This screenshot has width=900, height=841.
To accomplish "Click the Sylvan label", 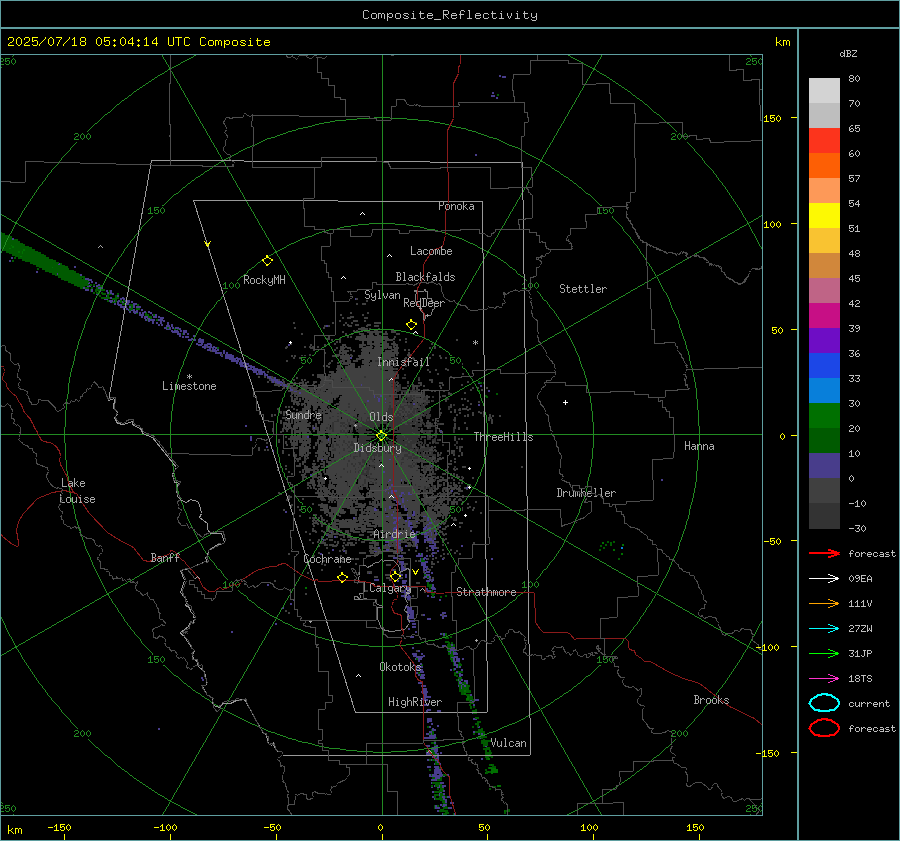I will coord(382,295).
